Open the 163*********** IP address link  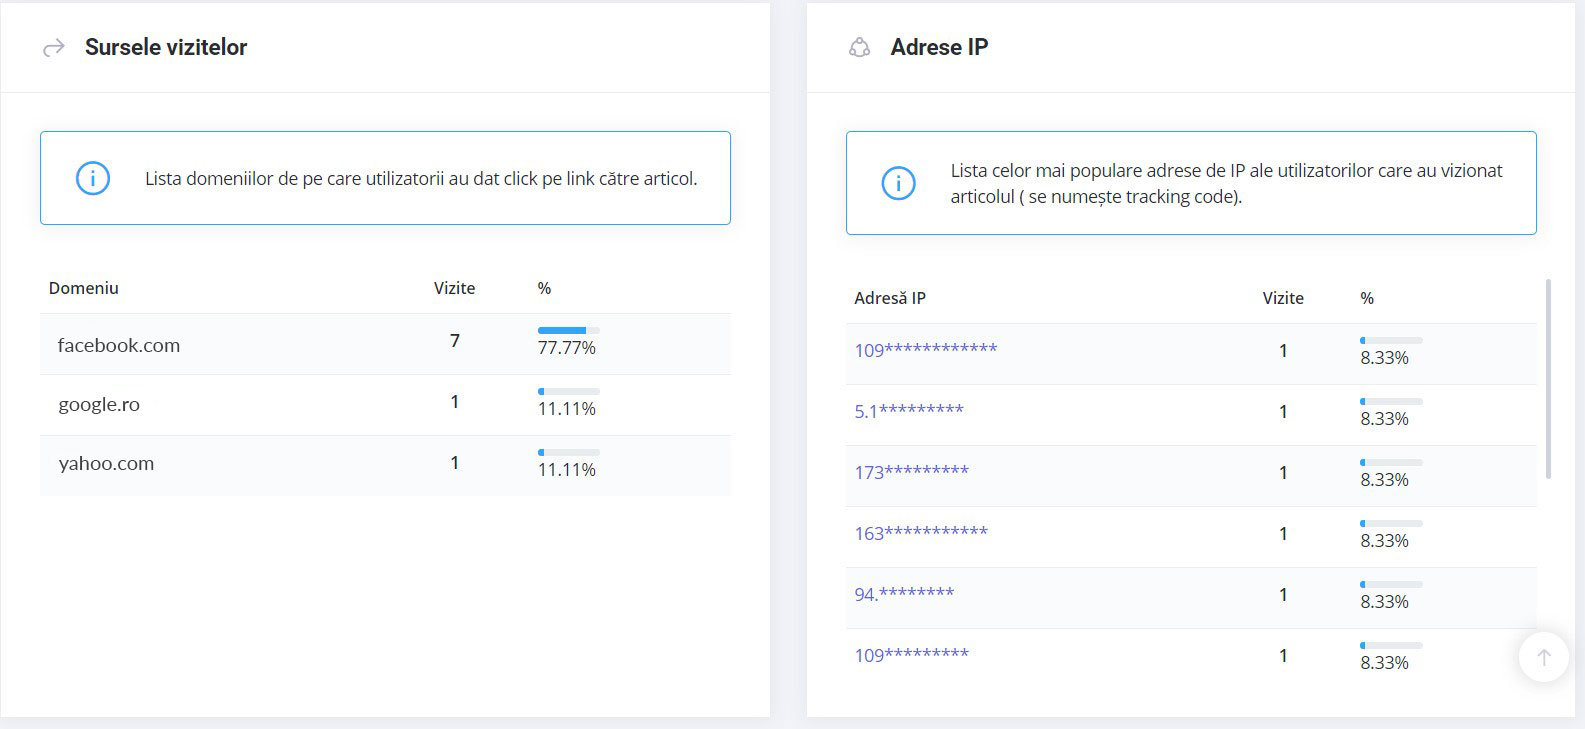(x=920, y=533)
